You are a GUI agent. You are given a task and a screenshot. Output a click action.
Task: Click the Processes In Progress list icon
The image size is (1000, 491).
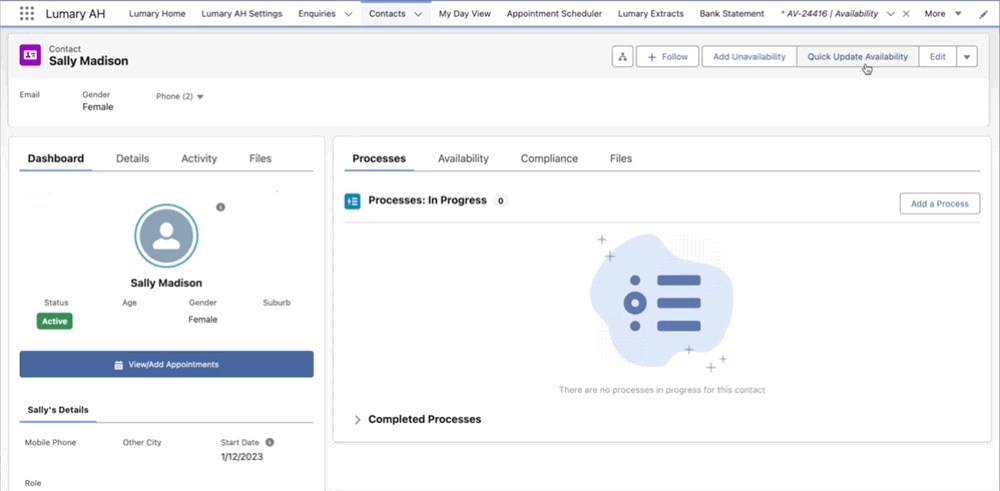pos(352,201)
